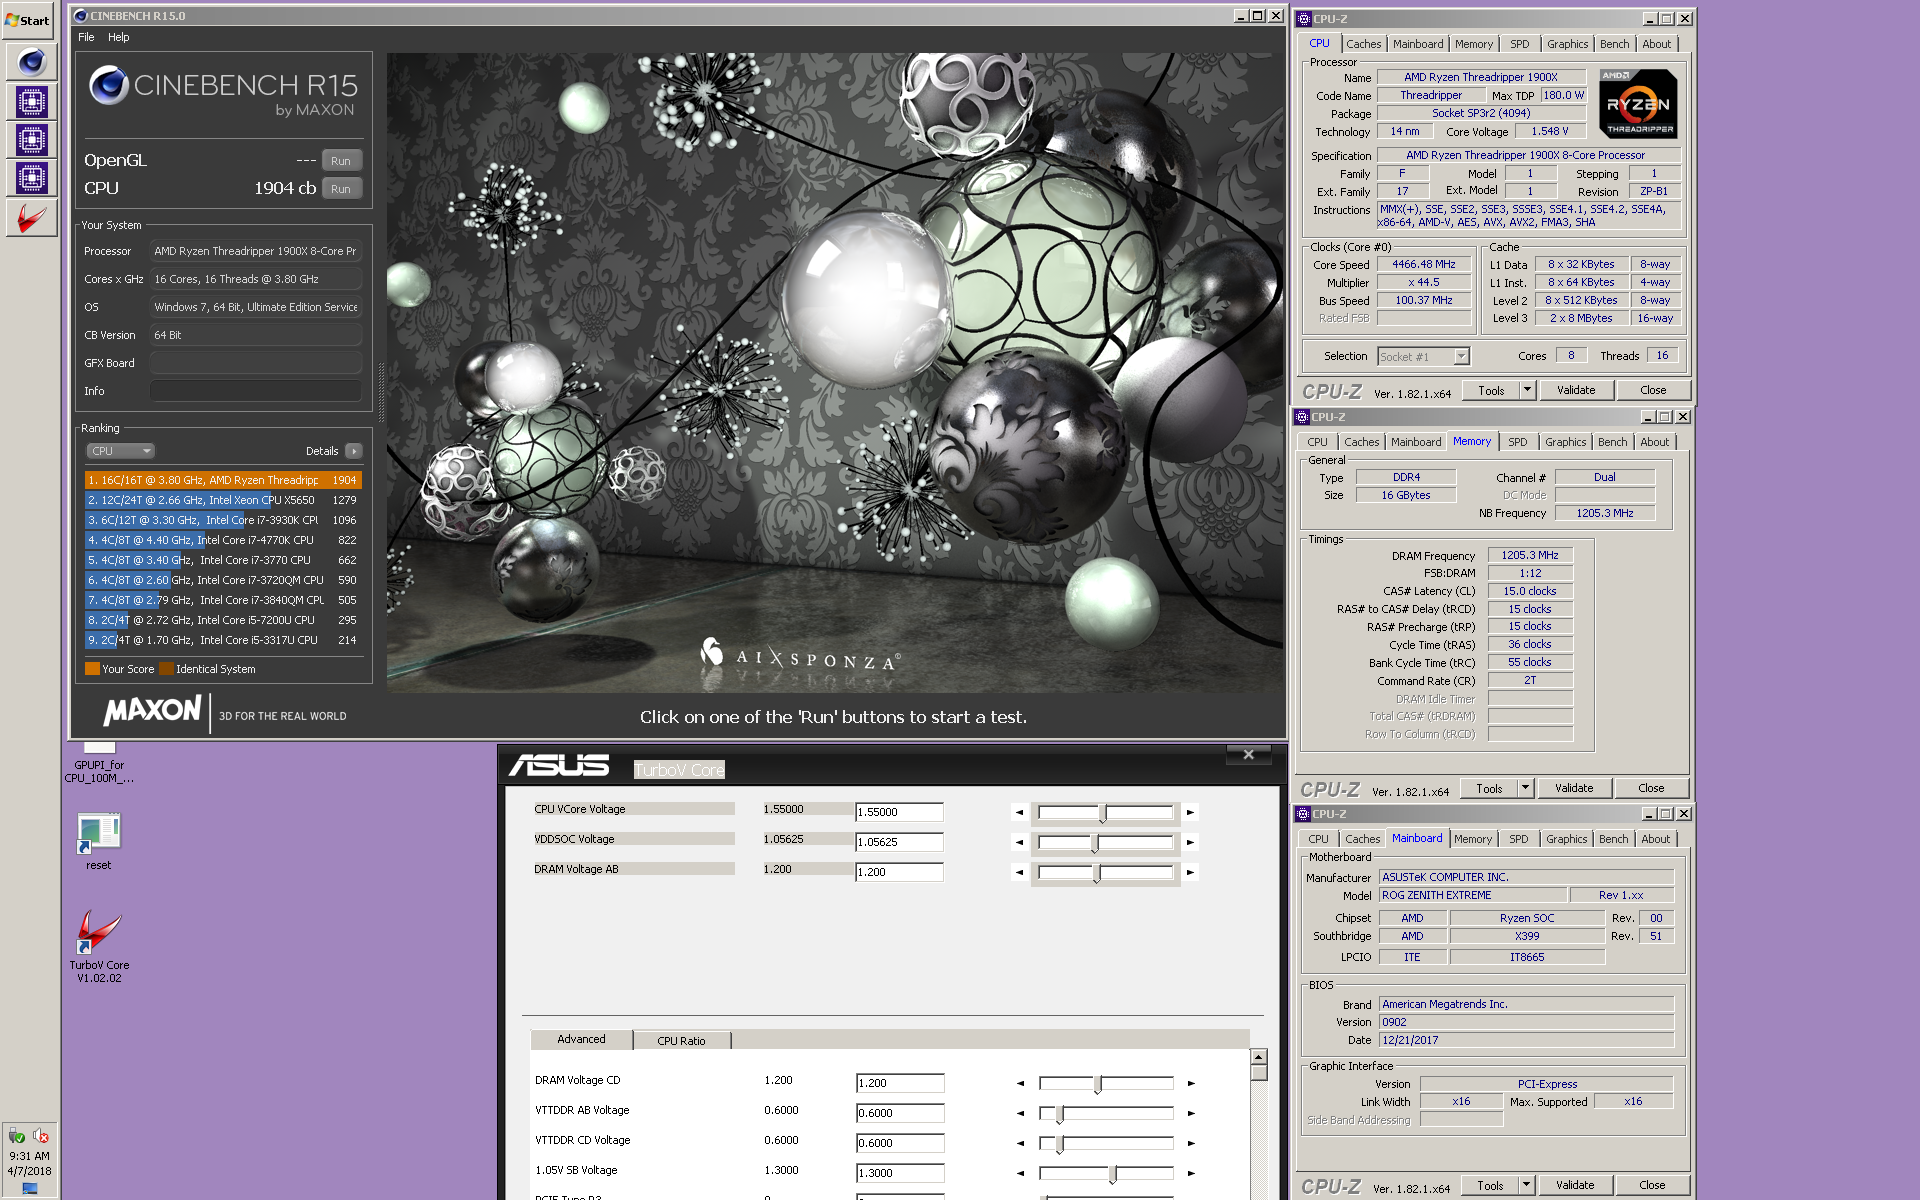Increase VDDSOC Voltage with right arrow
The image size is (1920, 1200).
(x=1190, y=842)
